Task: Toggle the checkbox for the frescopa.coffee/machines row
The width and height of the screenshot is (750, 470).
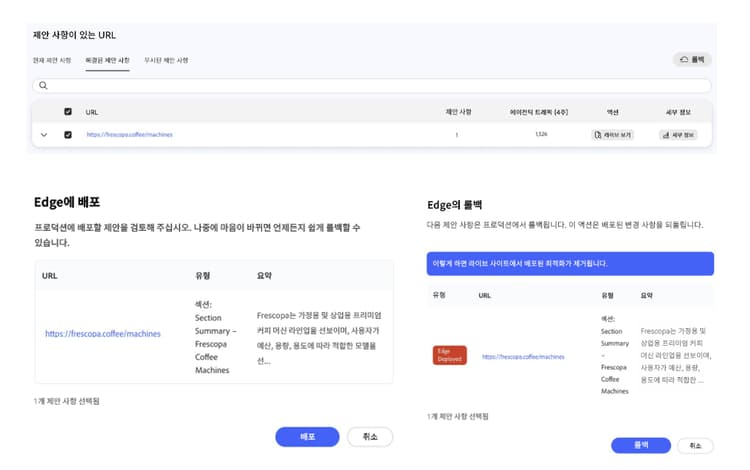Action: [68, 135]
